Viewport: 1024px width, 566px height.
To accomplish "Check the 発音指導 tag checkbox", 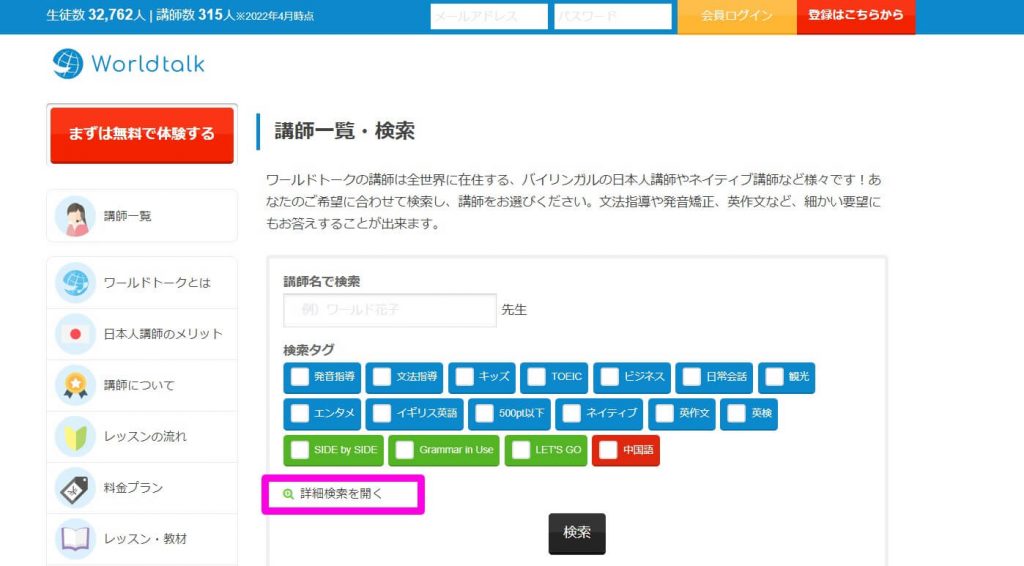I will [300, 377].
